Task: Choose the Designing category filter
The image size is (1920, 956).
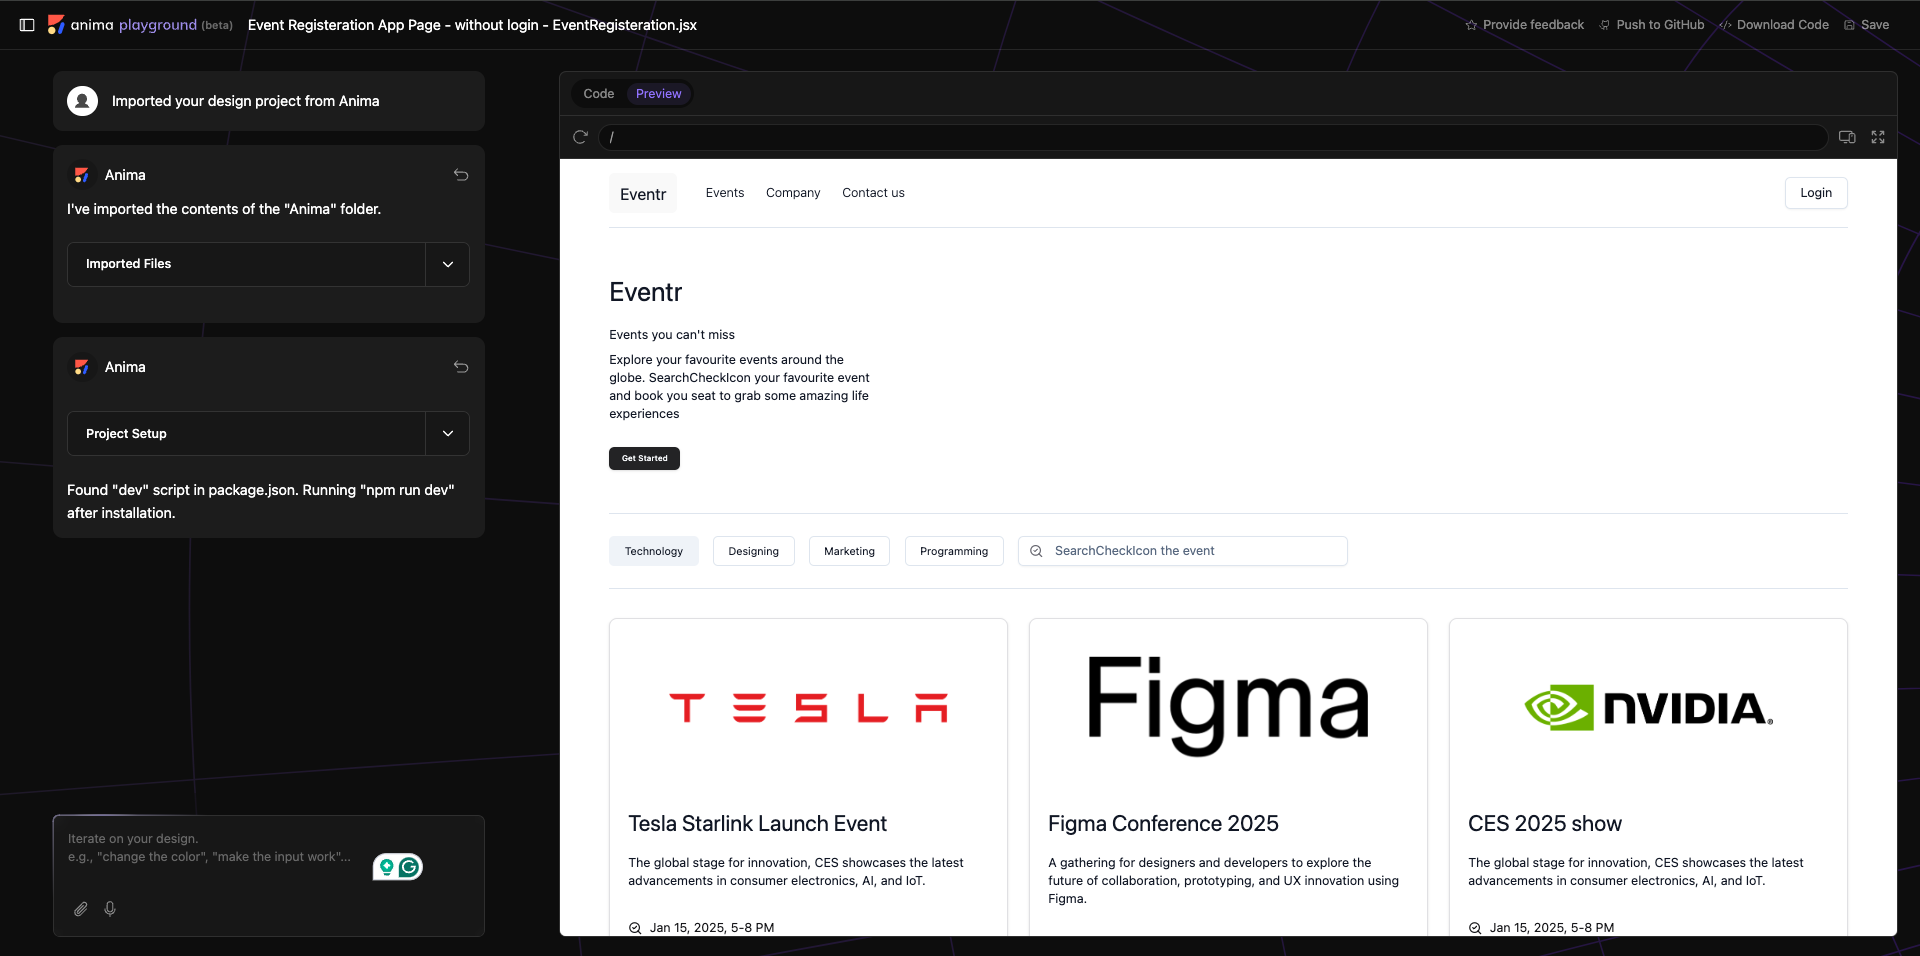Action: tap(753, 551)
